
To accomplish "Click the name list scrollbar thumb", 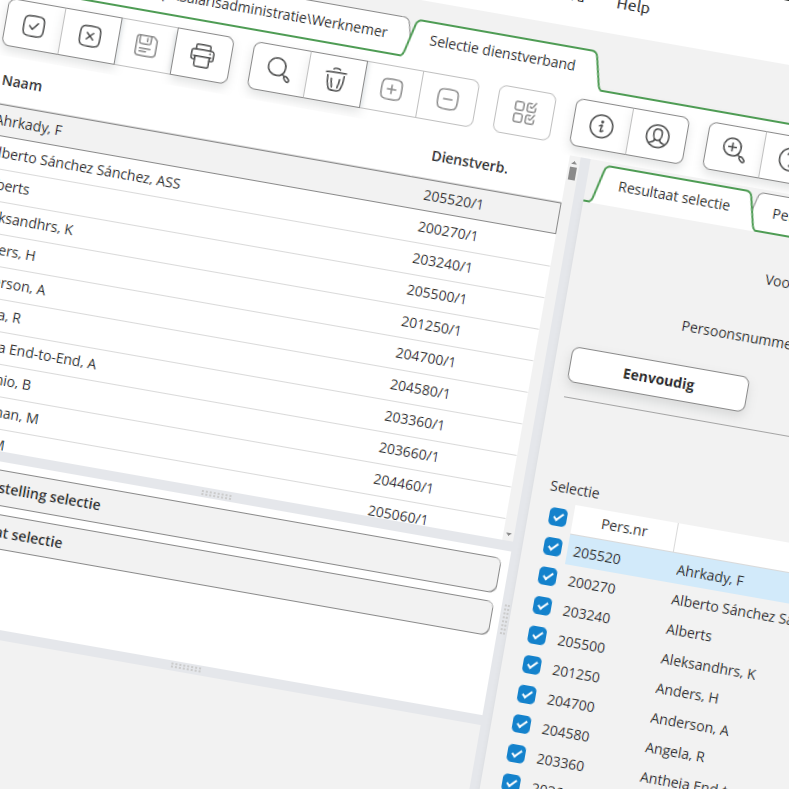I will point(572,173).
